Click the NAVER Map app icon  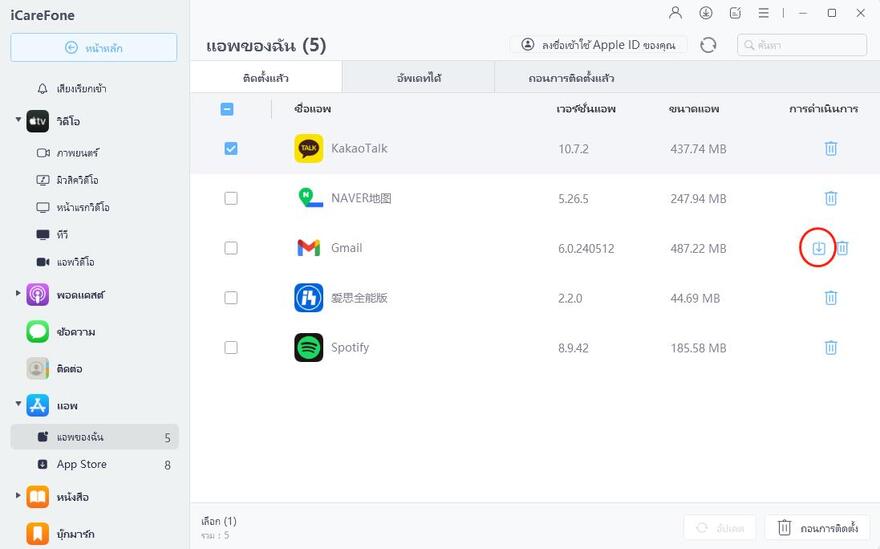[x=309, y=198]
